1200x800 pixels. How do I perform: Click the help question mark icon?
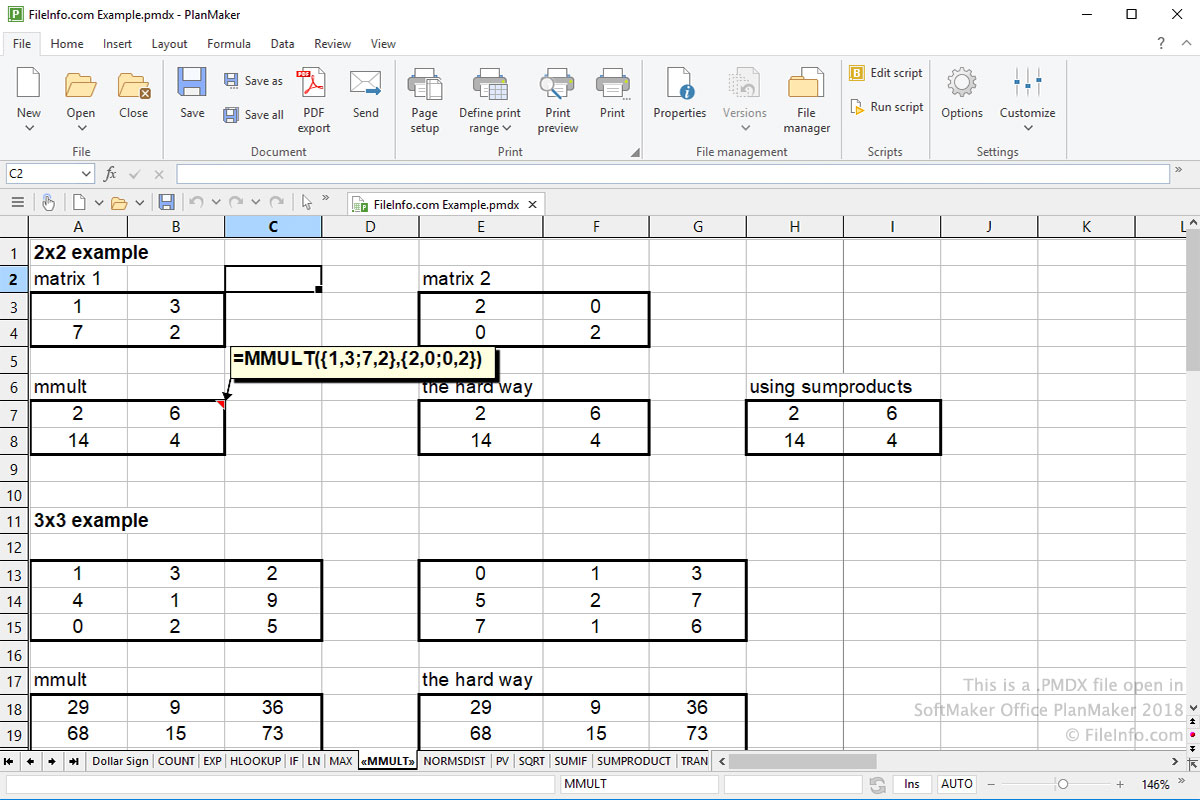(x=1161, y=44)
